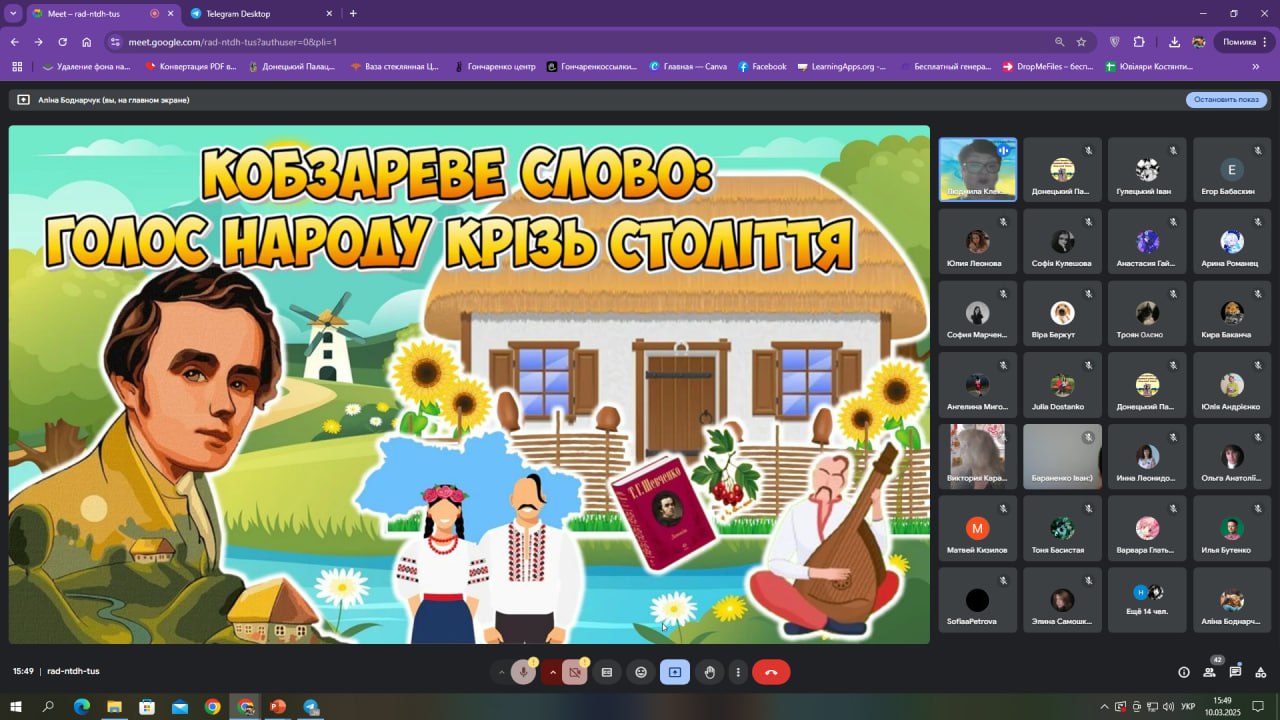This screenshot has width=1280, height=720.
Task: Open the 'Ещё 14 чел.' participants tile
Action: [x=1147, y=600]
